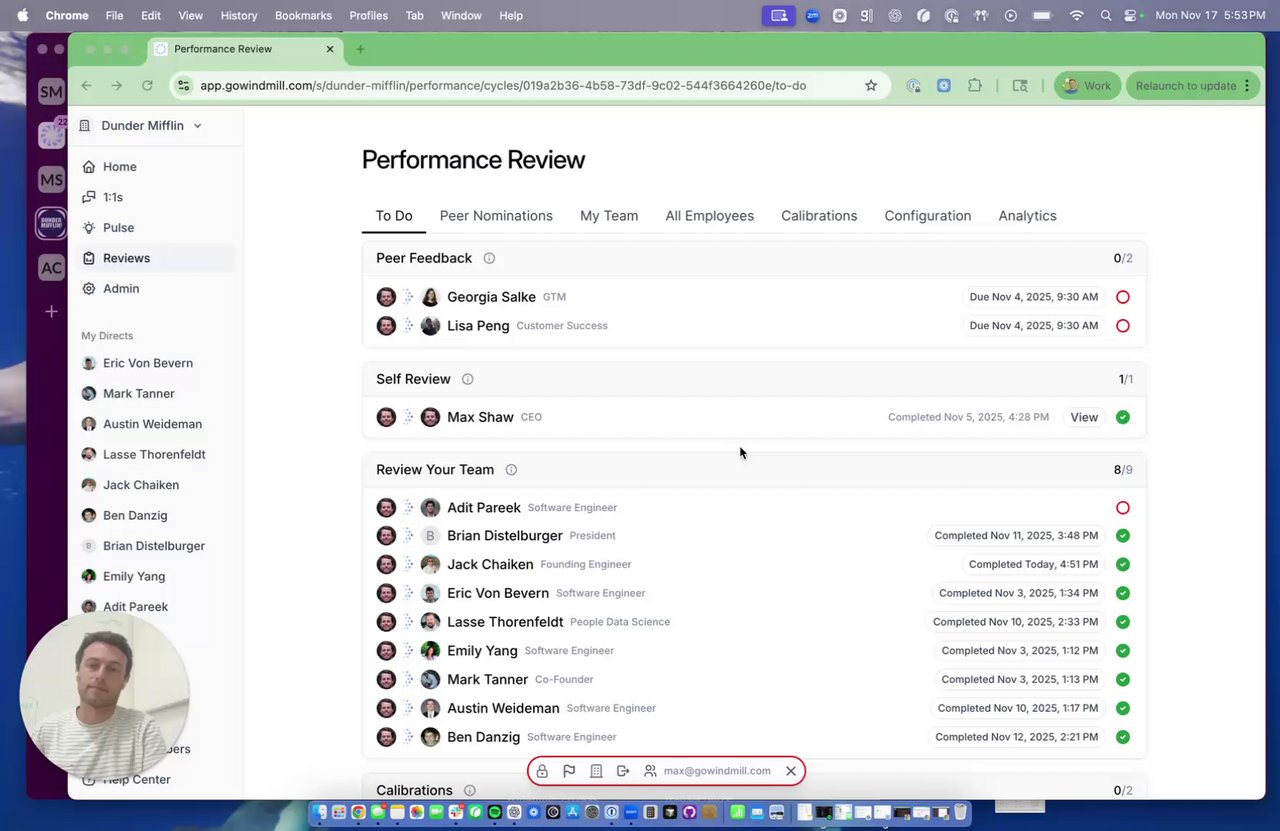Click the Chrome address bar URL
The image size is (1280, 831).
pyautogui.click(x=503, y=86)
